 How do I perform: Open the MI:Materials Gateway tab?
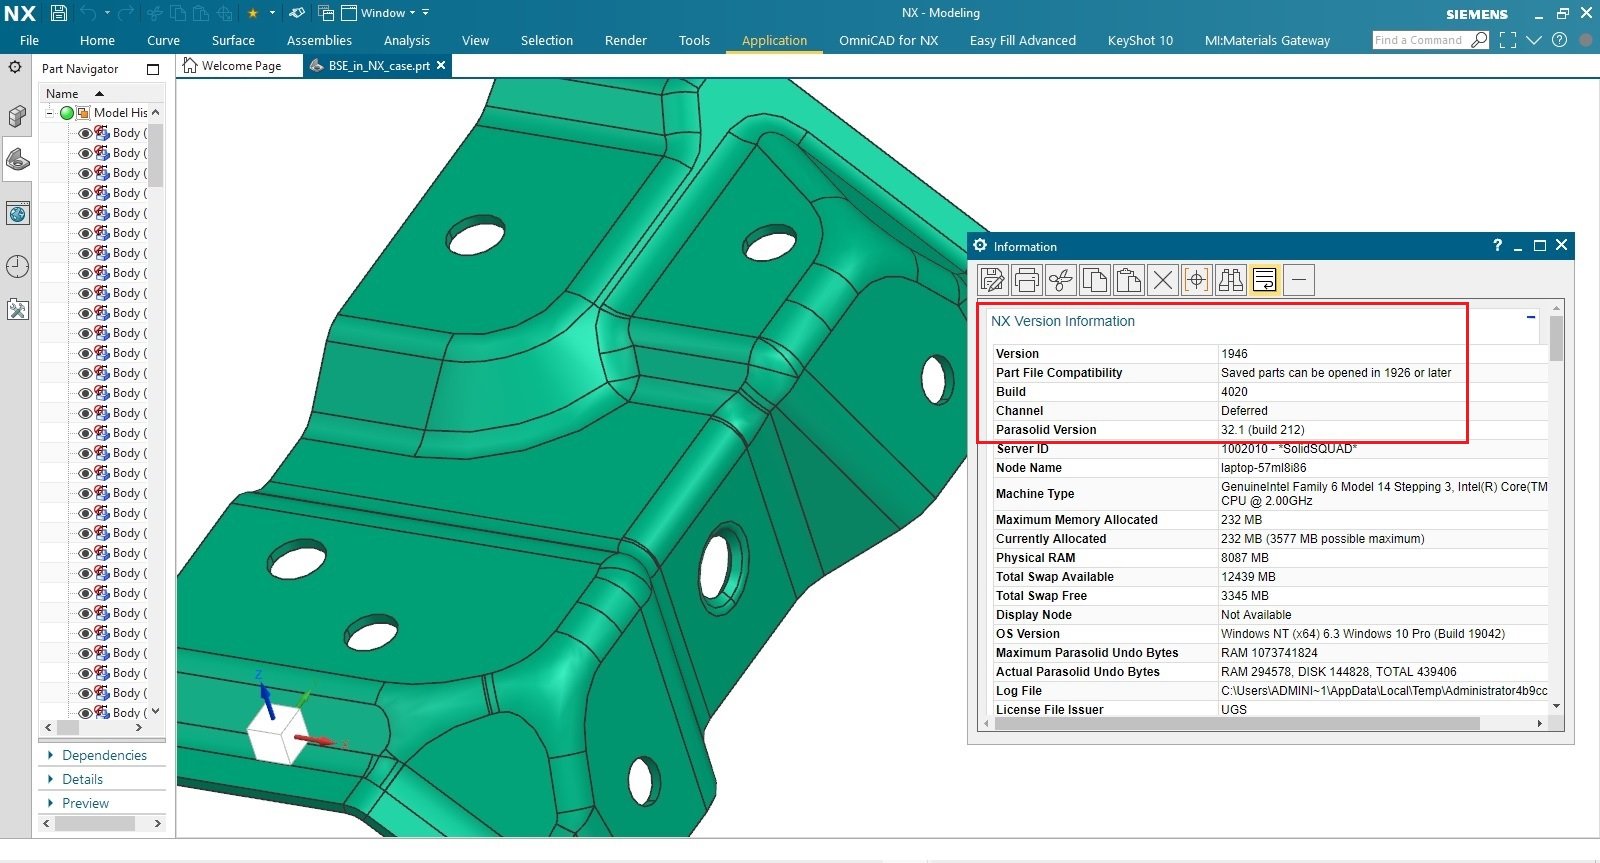click(1267, 40)
